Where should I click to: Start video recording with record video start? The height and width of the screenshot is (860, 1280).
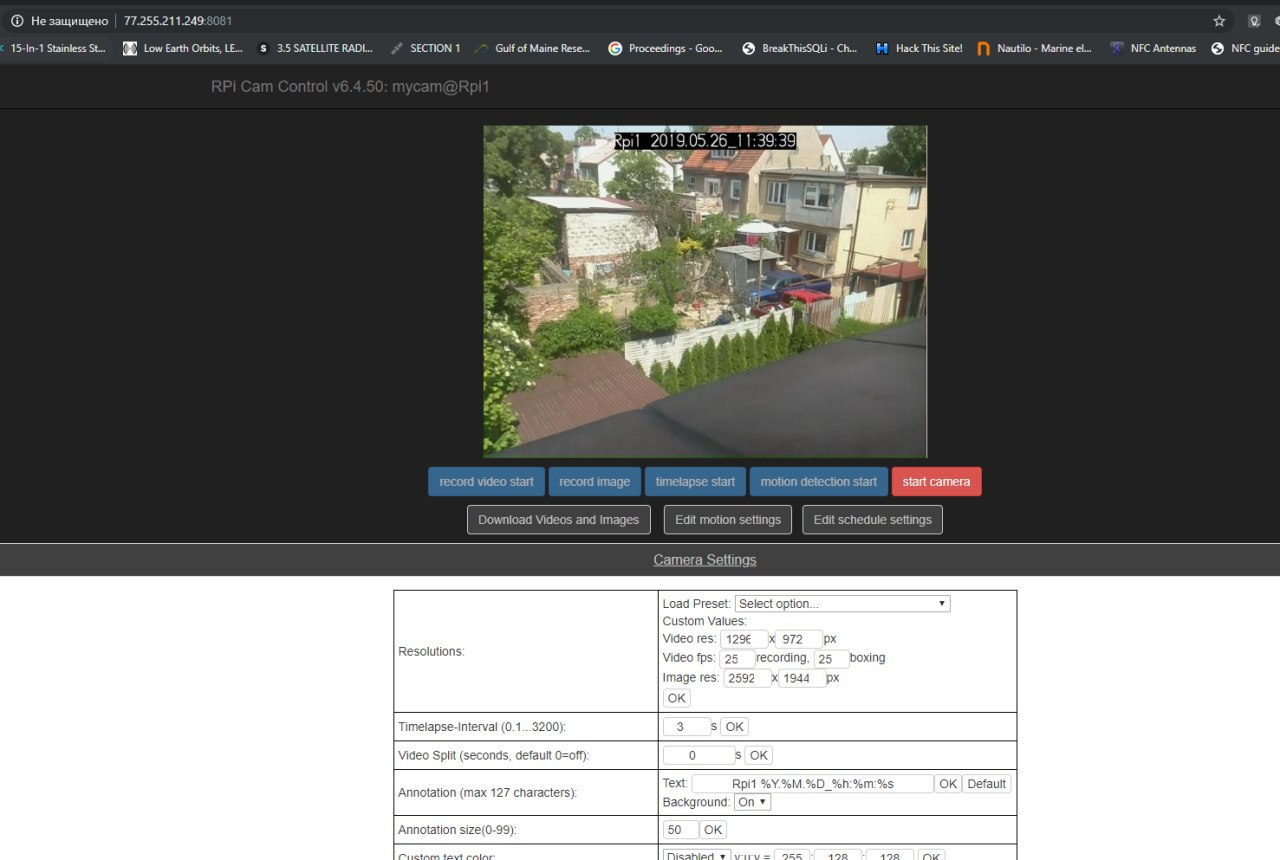[486, 482]
